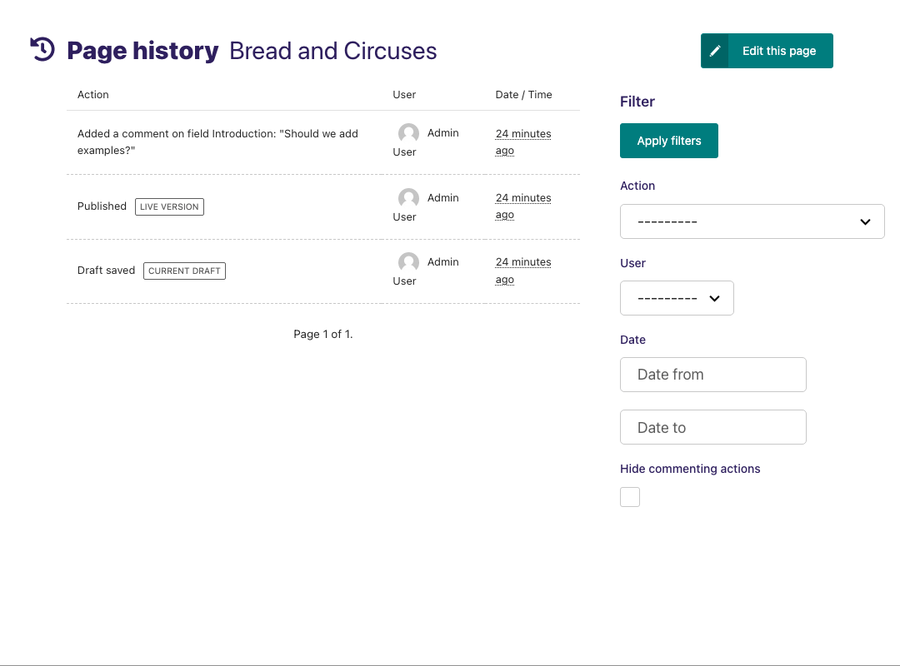Click Edit this page button
This screenshot has width=900, height=666.
click(766, 51)
